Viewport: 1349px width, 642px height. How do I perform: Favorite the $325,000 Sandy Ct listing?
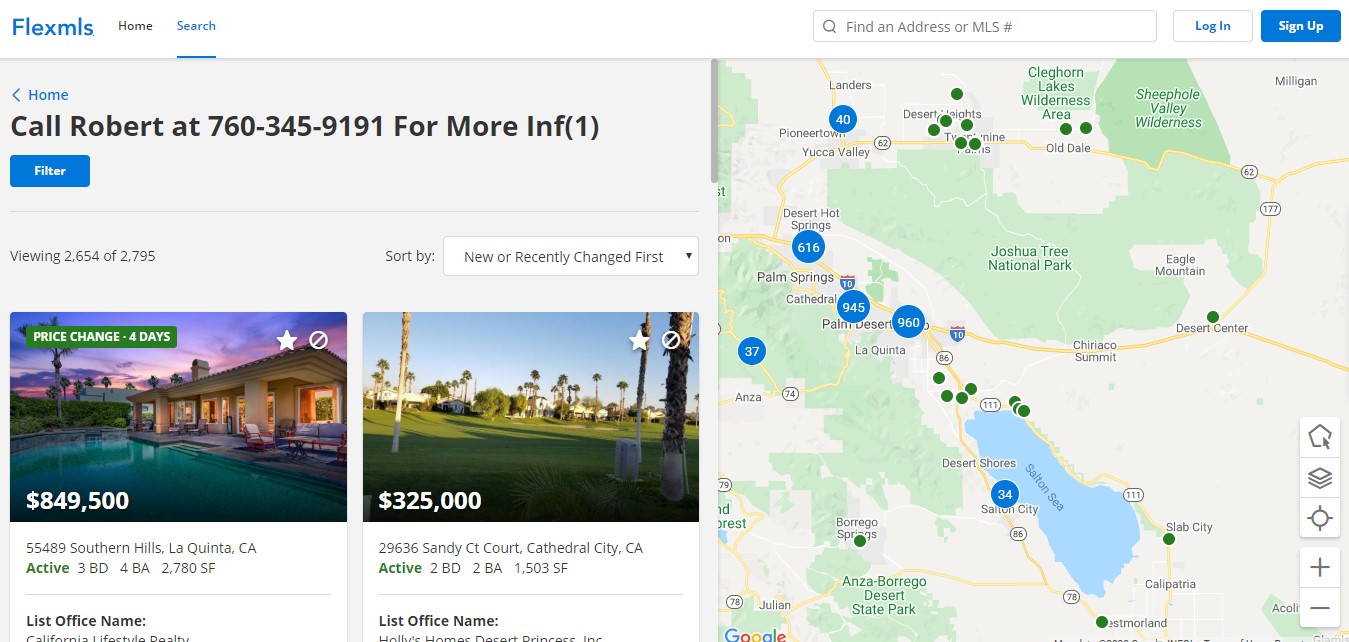640,340
